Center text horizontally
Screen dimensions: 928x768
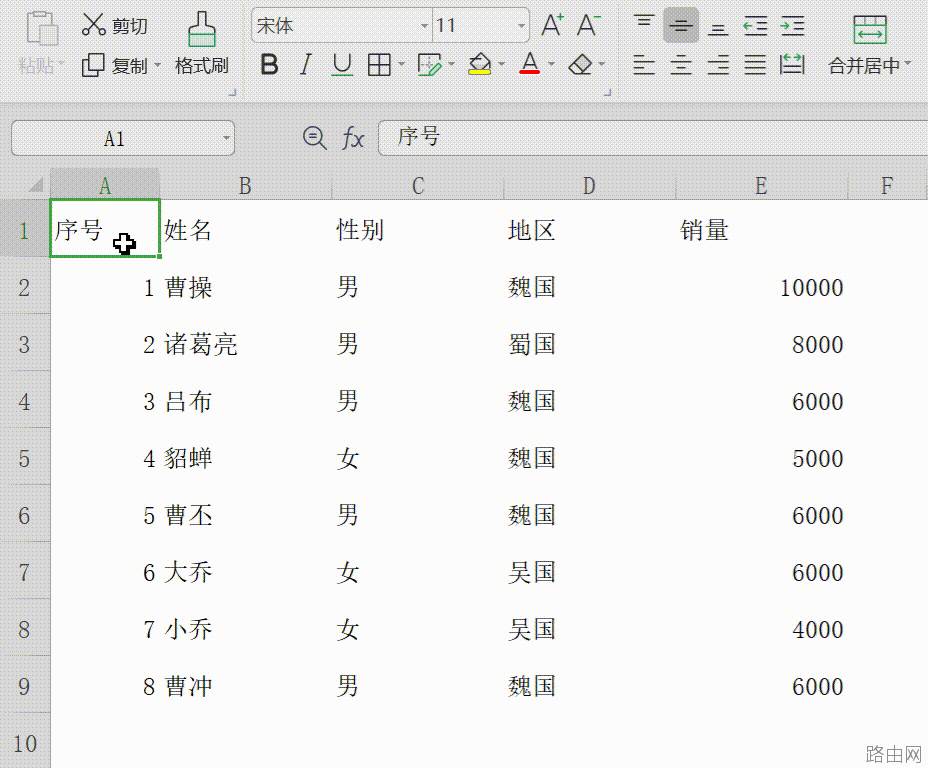click(681, 64)
